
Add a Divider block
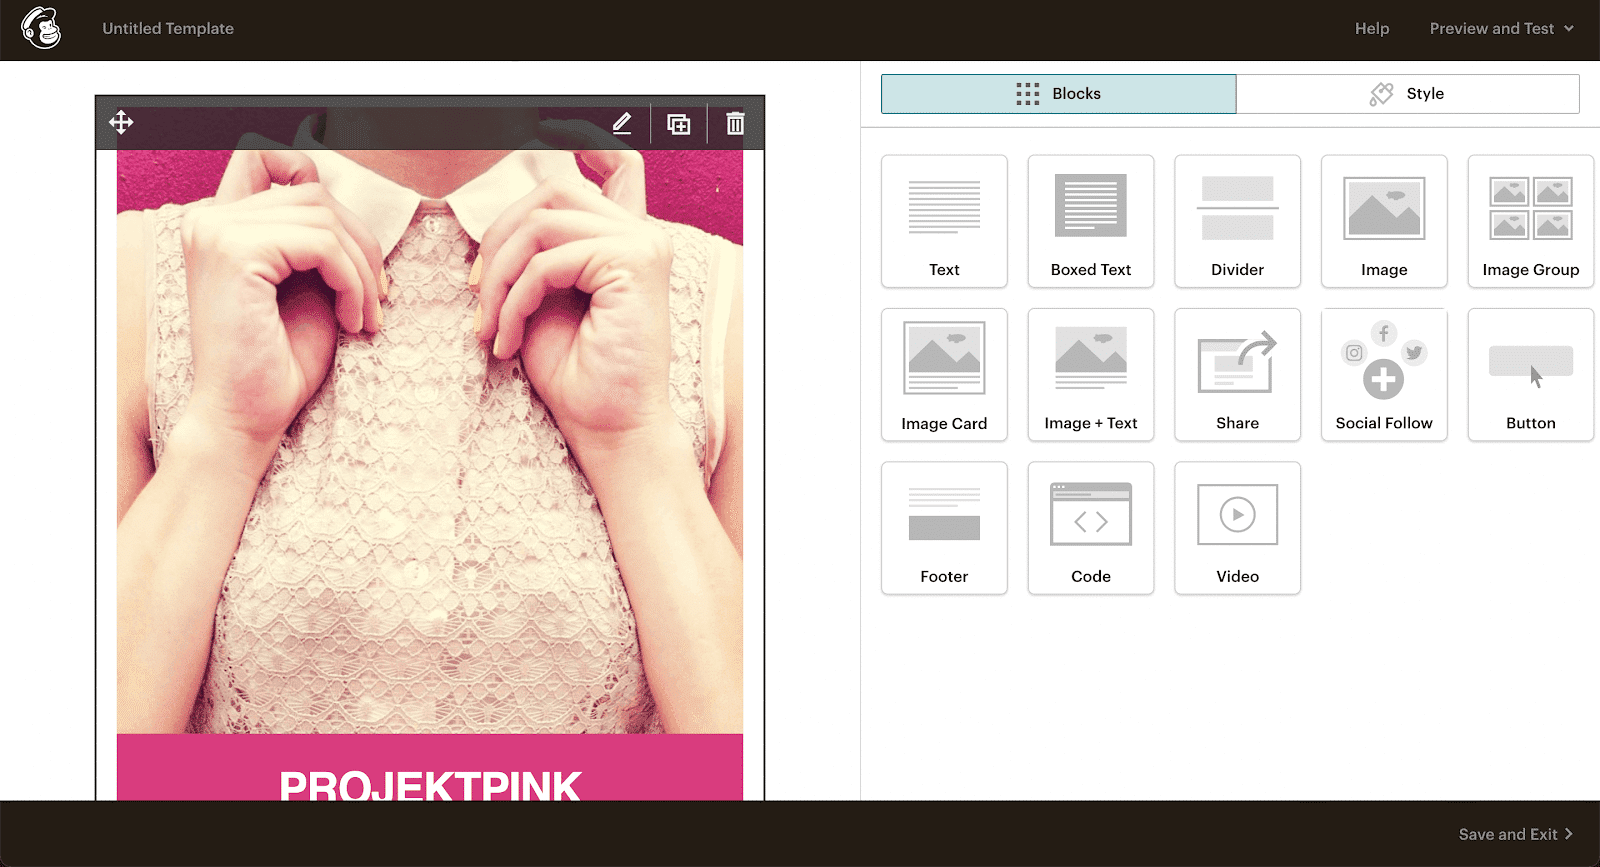pyautogui.click(x=1237, y=221)
